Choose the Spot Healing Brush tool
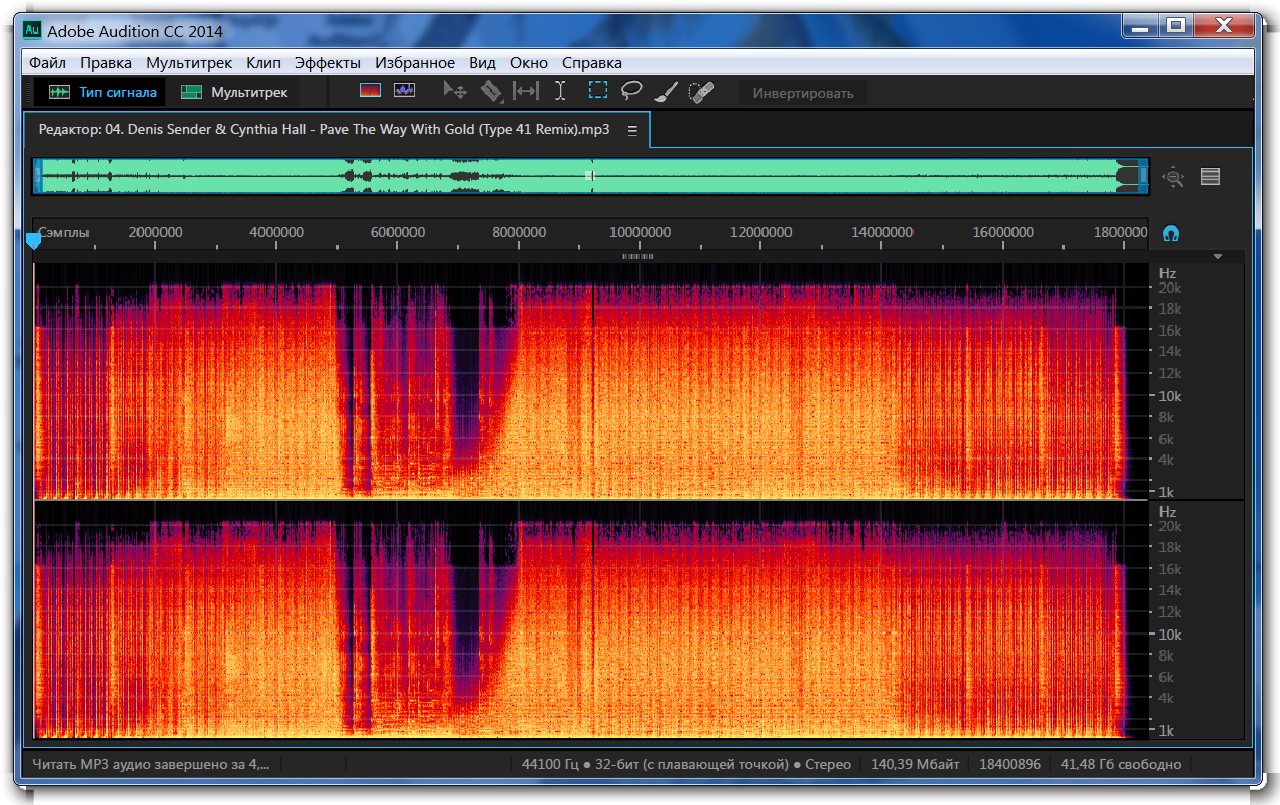Viewport: 1280px width, 805px height. (x=701, y=92)
